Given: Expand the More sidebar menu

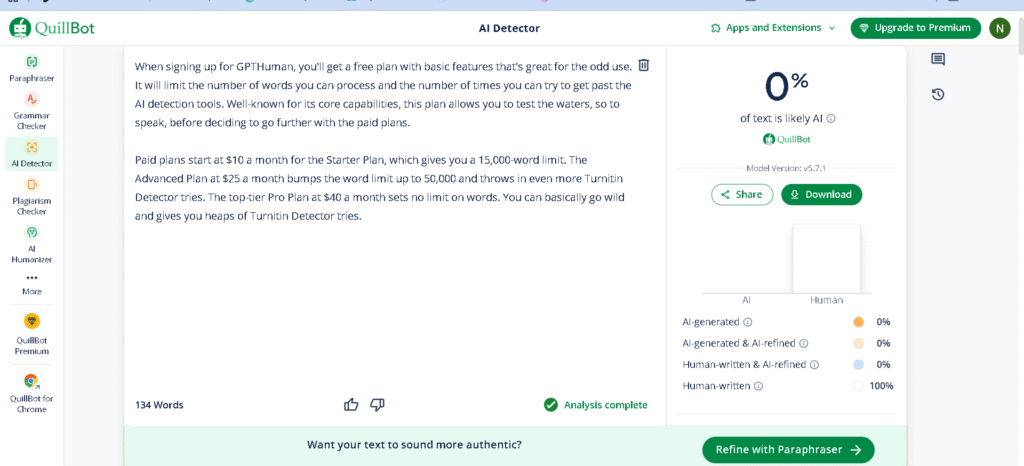Looking at the screenshot, I should 32,283.
